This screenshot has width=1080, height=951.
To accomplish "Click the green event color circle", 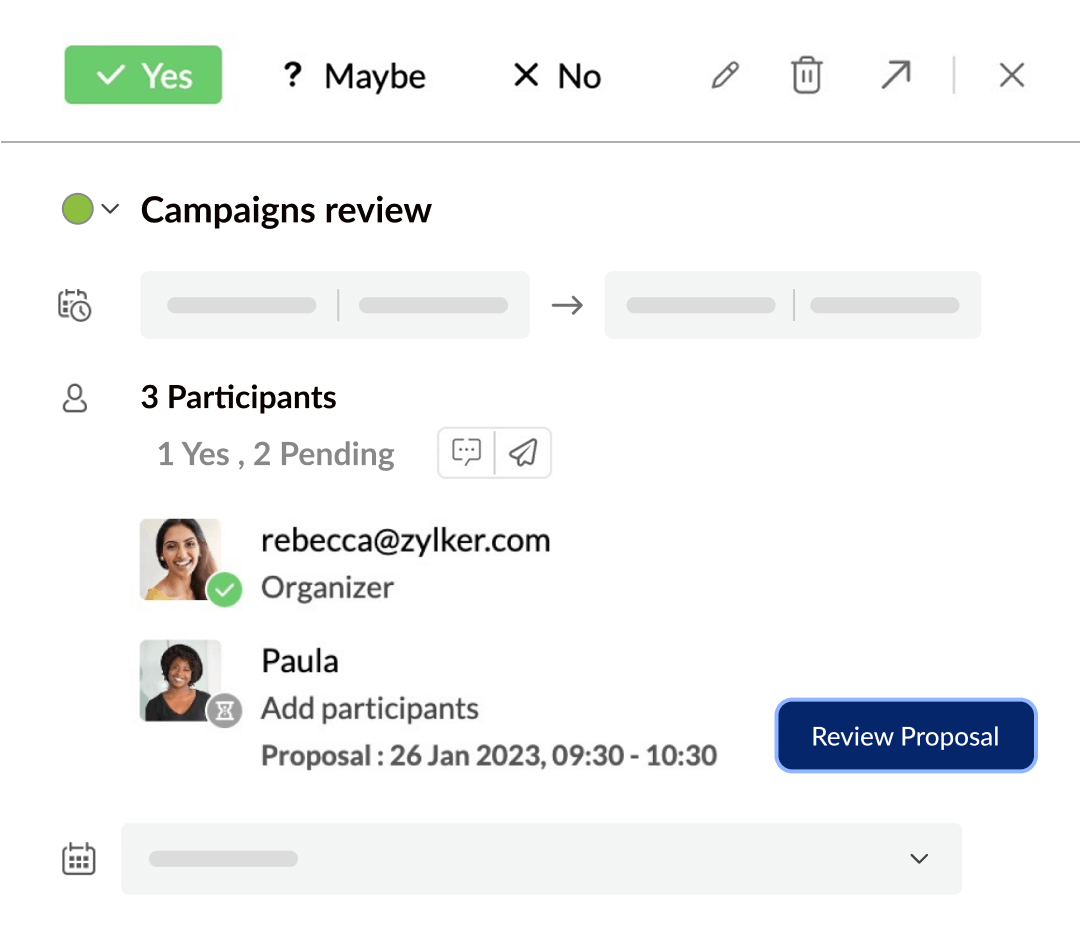I will click(x=77, y=210).
